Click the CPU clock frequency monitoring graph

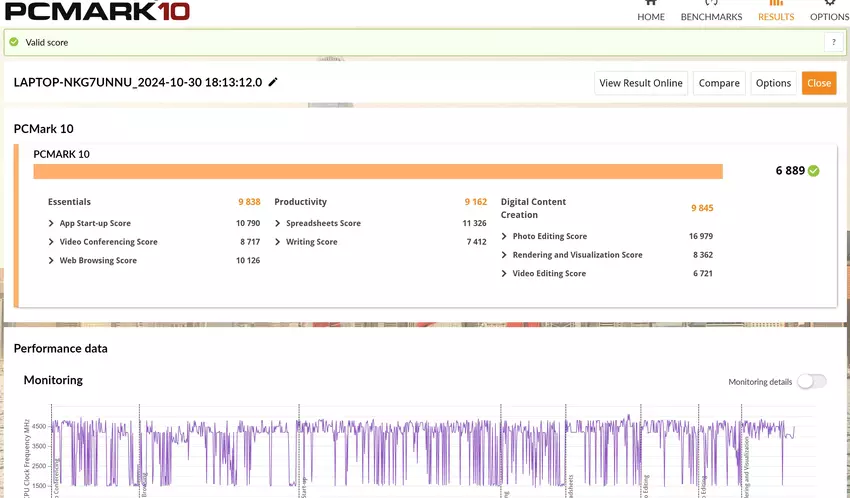point(420,455)
